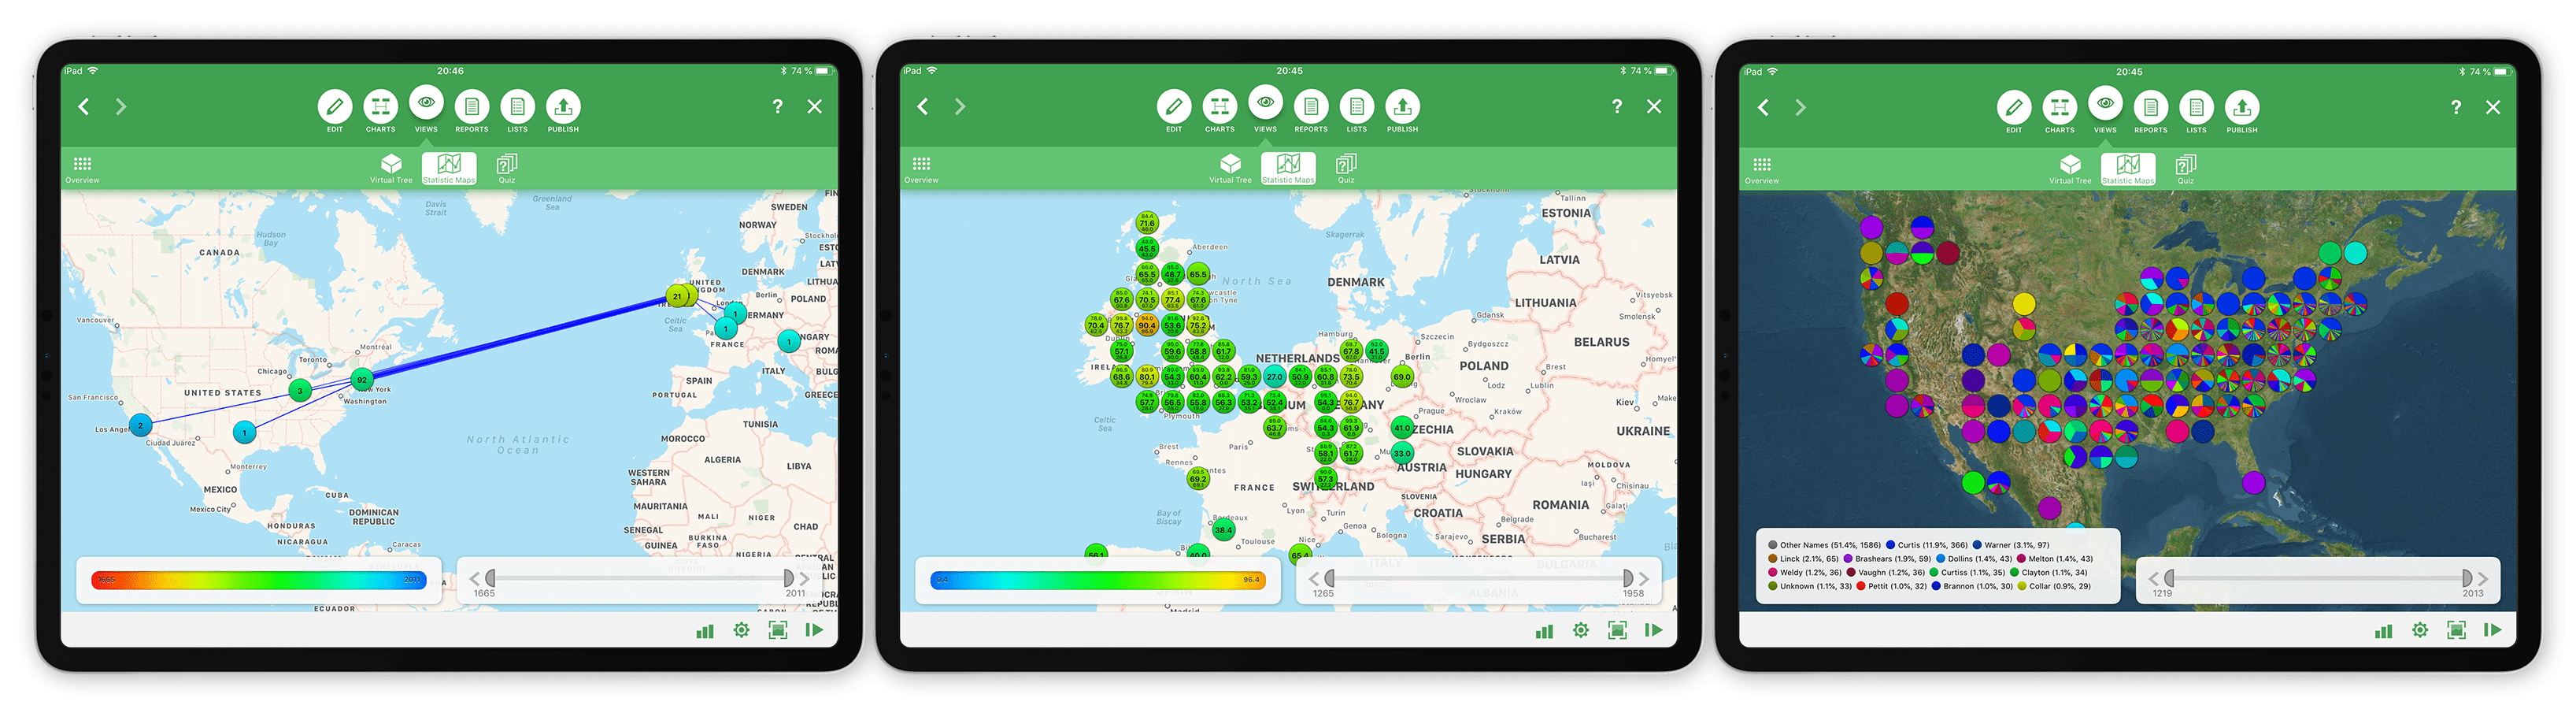This screenshot has height=709, width=2576.
Task: Tap the 38.4 marker near Bordeaux
Action: coord(1223,530)
